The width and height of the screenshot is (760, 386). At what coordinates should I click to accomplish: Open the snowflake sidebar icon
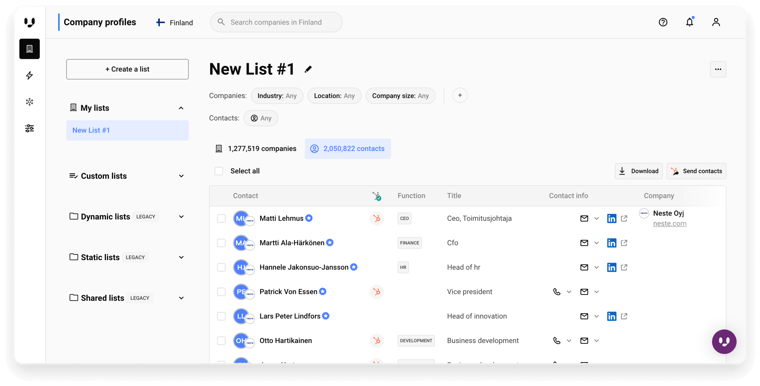tap(30, 102)
